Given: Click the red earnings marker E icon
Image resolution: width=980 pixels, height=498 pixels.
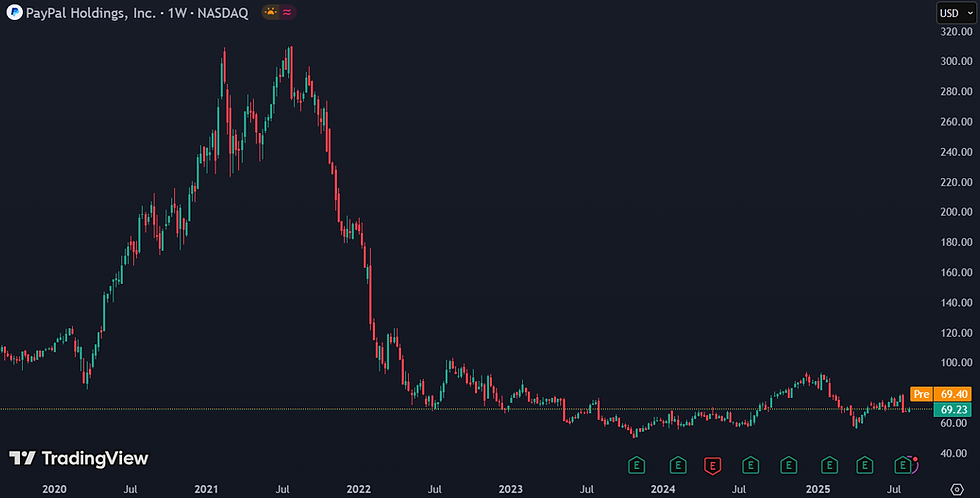Looking at the screenshot, I should click(712, 466).
